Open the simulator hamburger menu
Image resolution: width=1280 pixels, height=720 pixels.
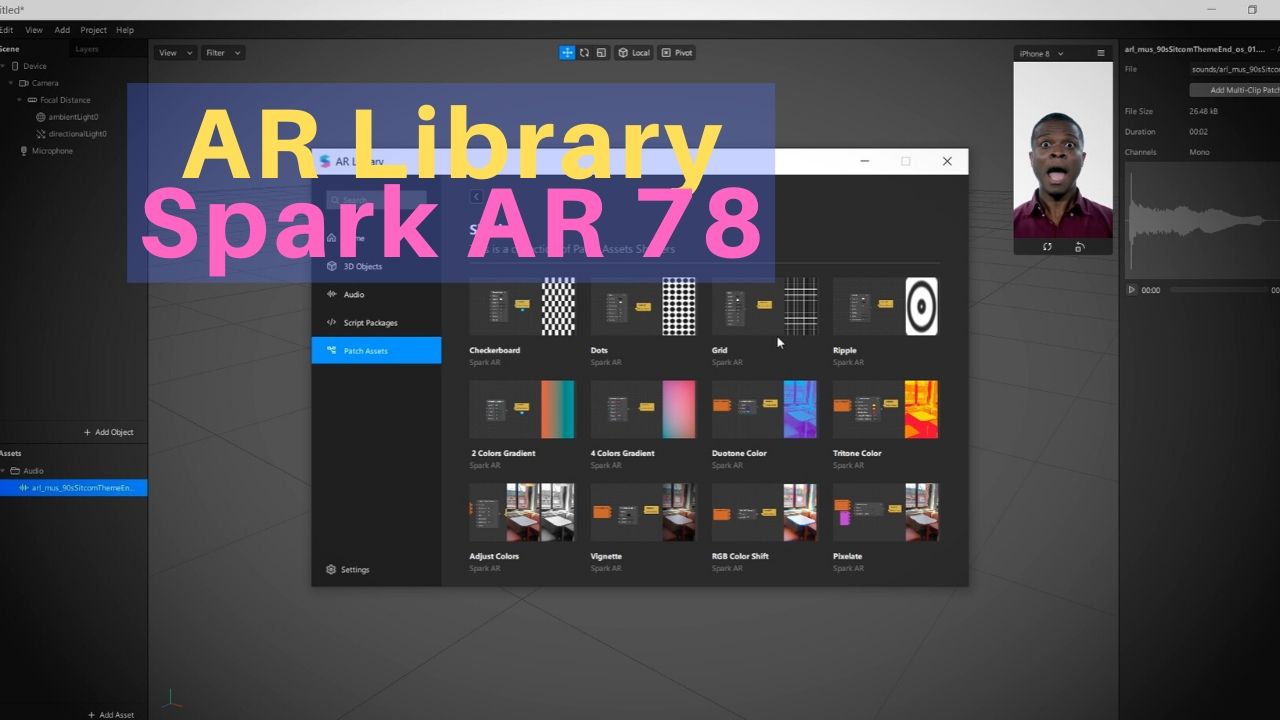tap(1101, 53)
